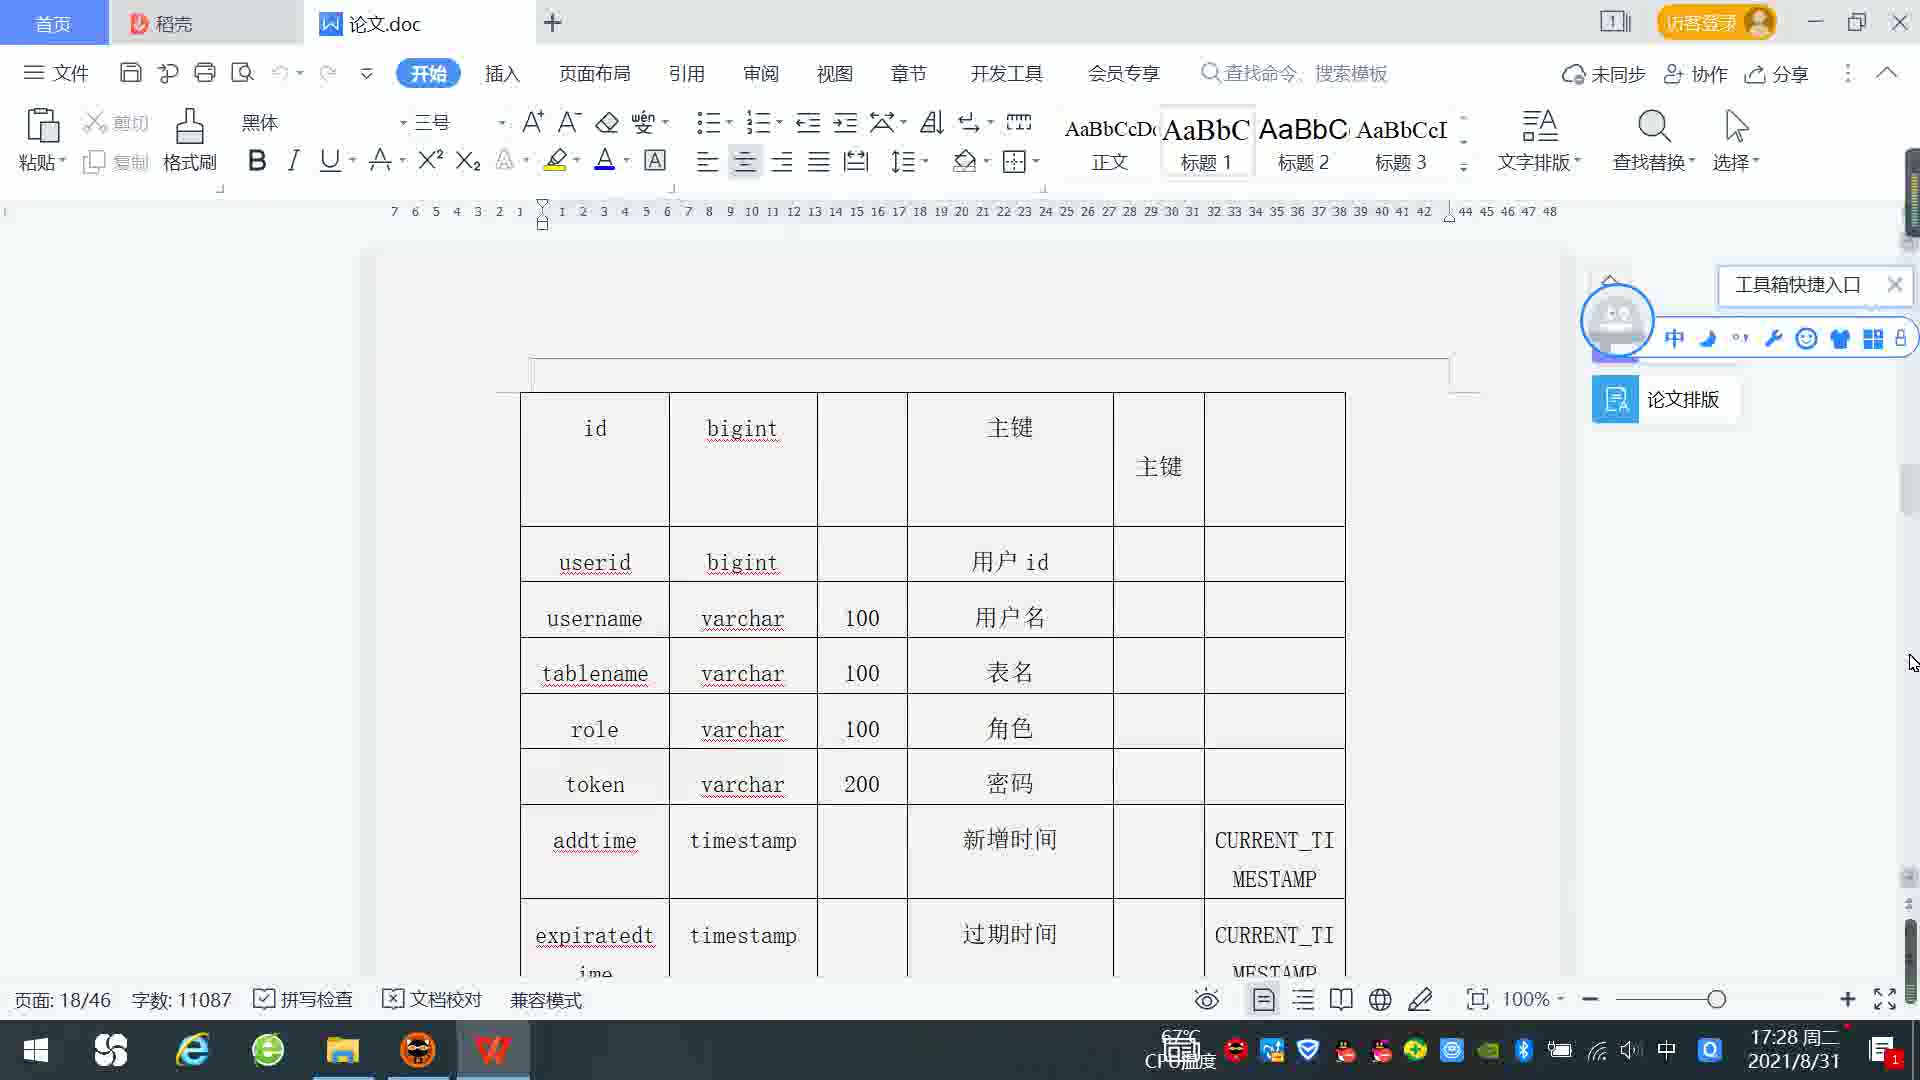Viewport: 1920px width, 1080px height.
Task: Pick the font color red A swatch
Action: [604, 160]
